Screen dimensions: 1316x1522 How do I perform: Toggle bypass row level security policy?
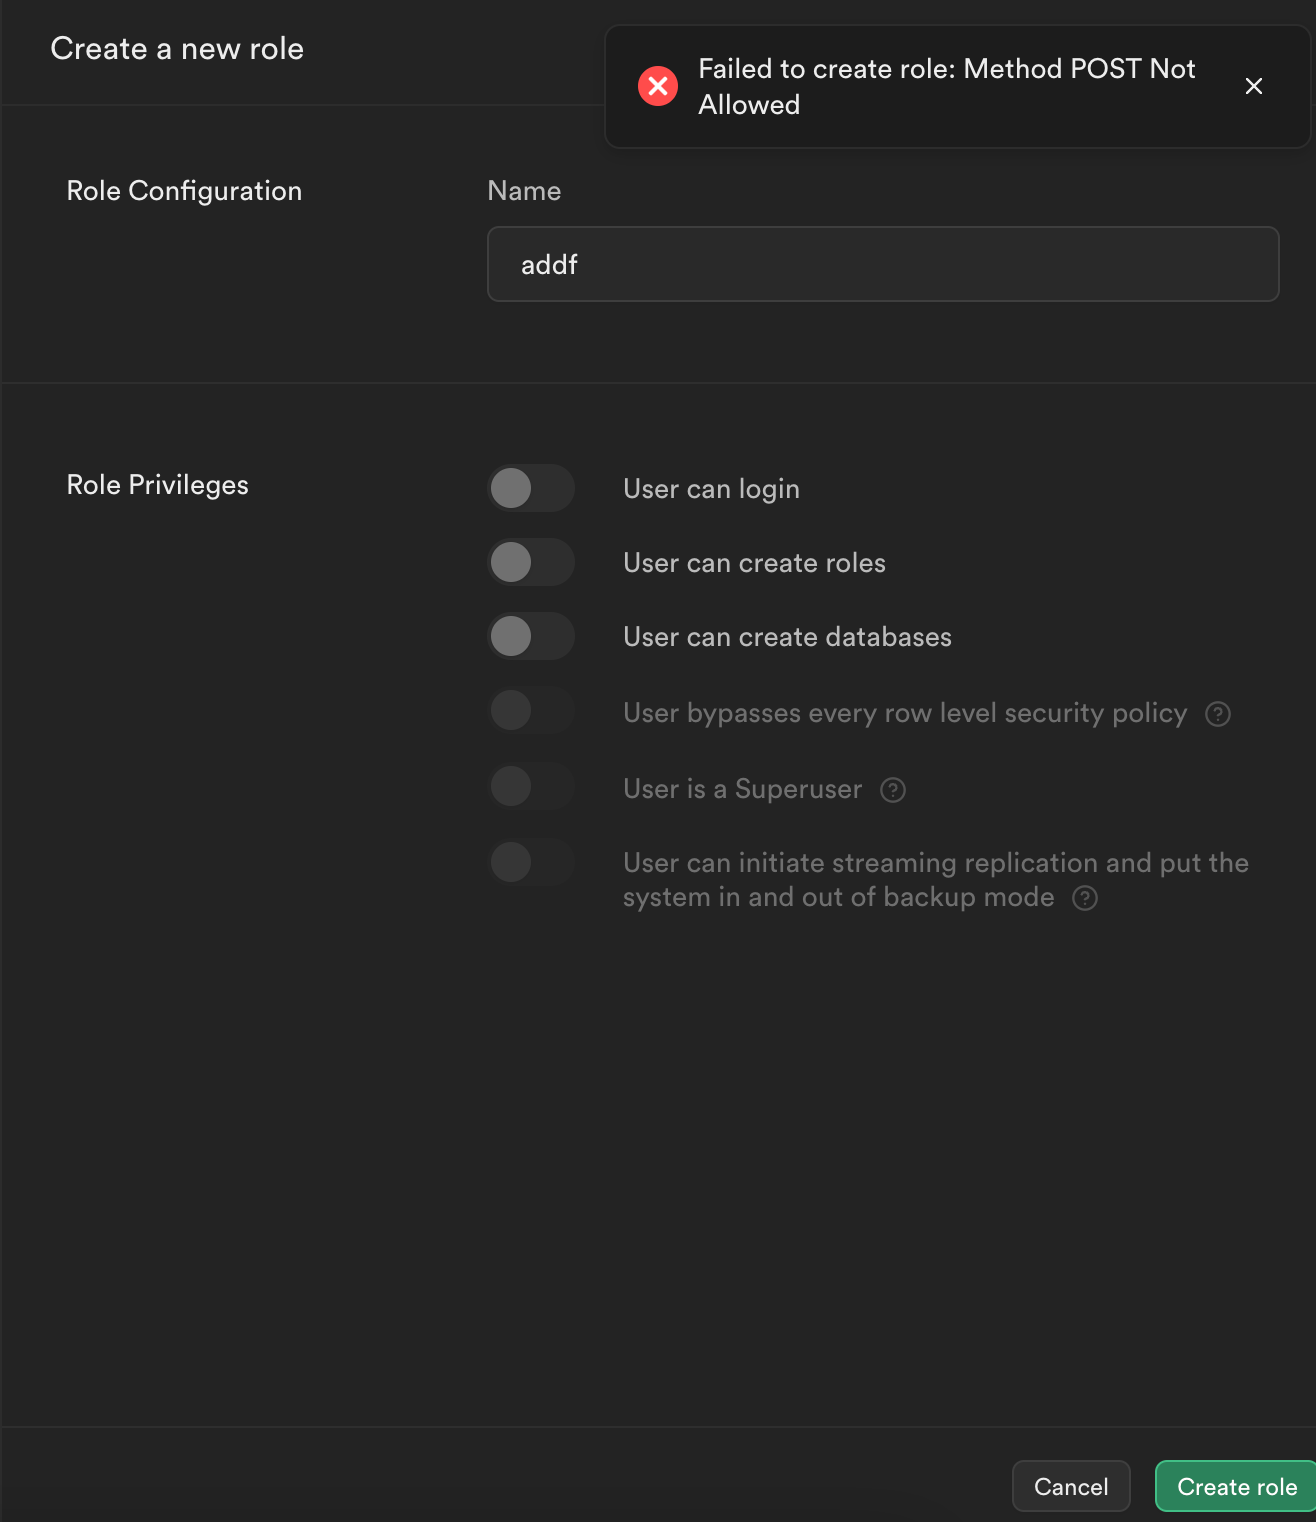click(531, 710)
